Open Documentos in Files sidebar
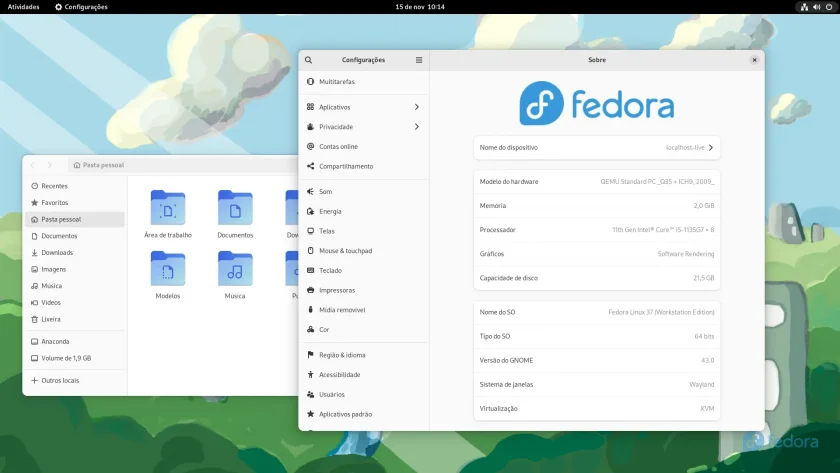Image resolution: width=840 pixels, height=473 pixels. [x=75, y=236]
